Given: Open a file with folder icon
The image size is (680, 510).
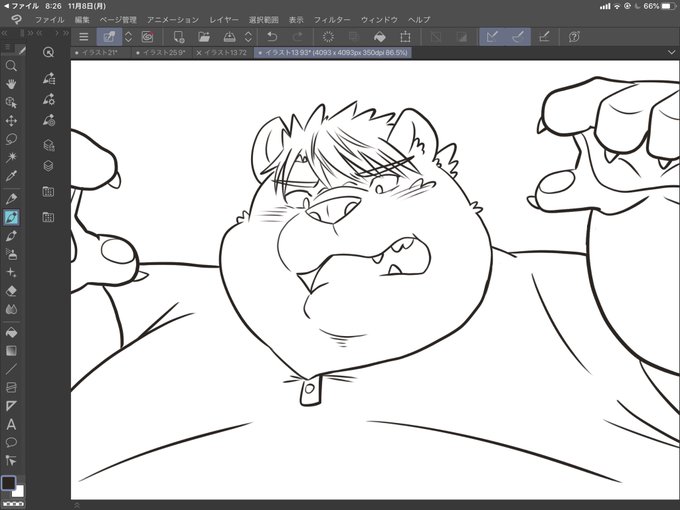Looking at the screenshot, I should pos(204,37).
